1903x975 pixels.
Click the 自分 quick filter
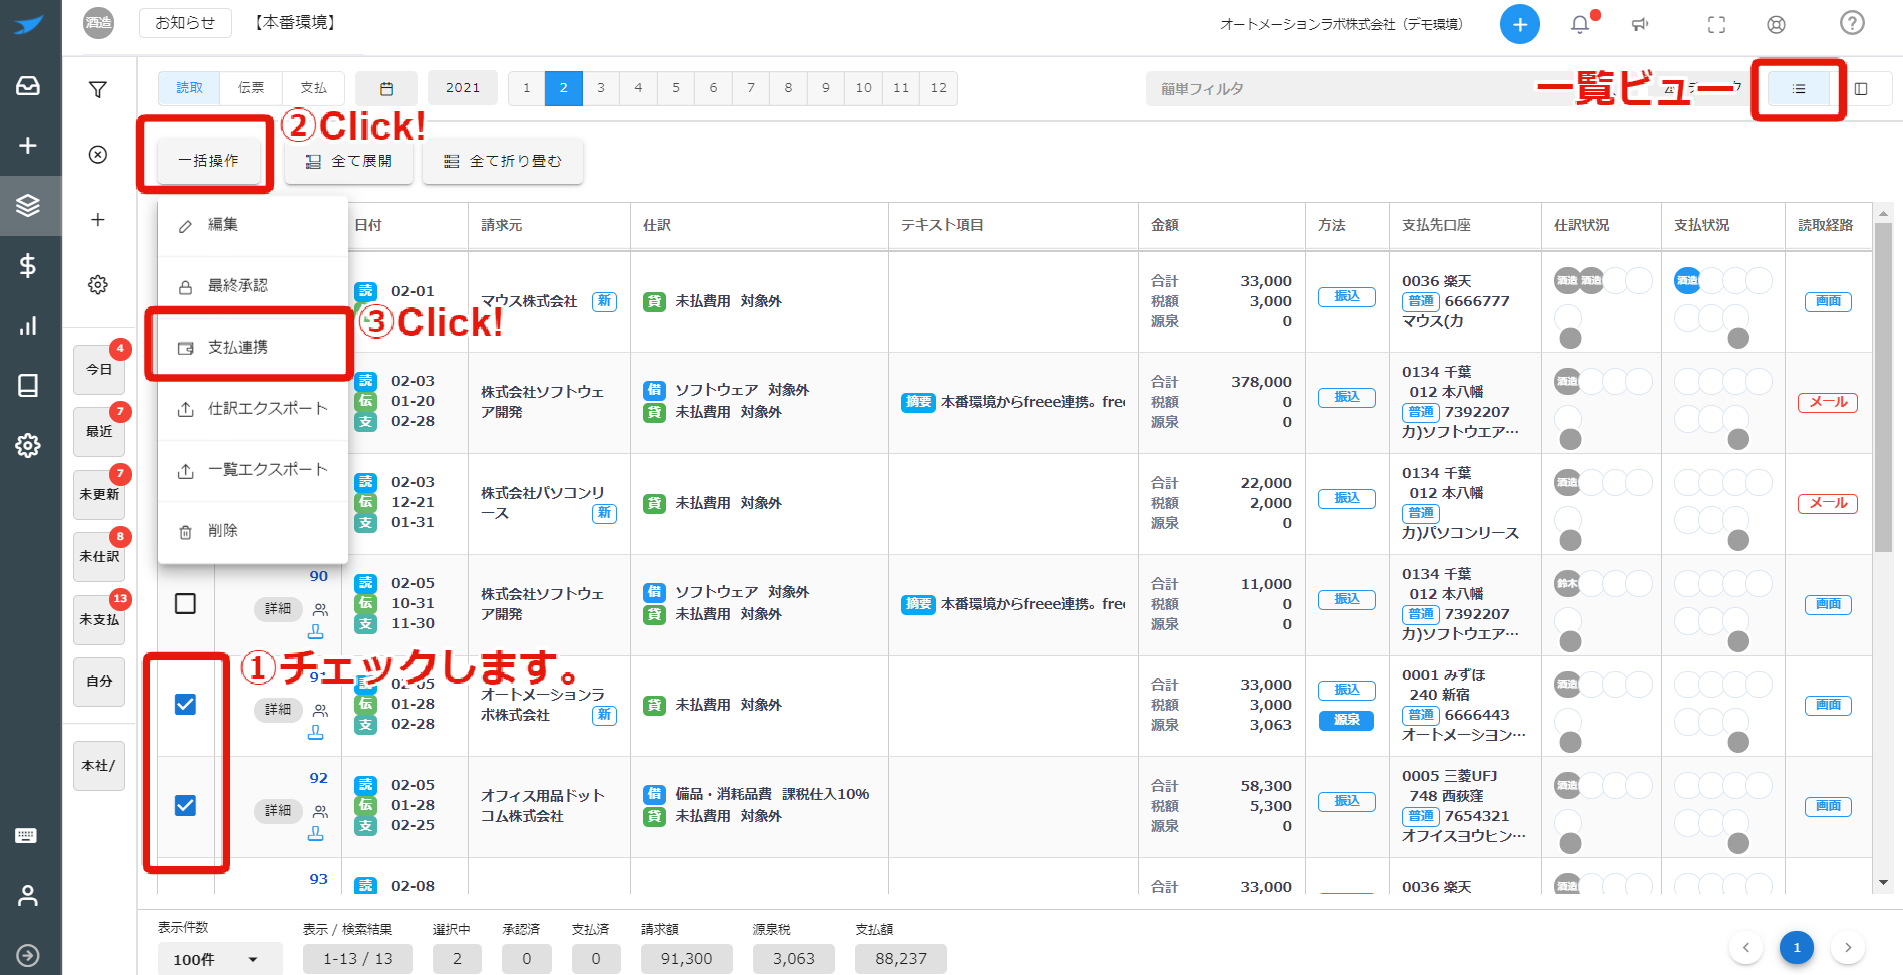click(99, 682)
